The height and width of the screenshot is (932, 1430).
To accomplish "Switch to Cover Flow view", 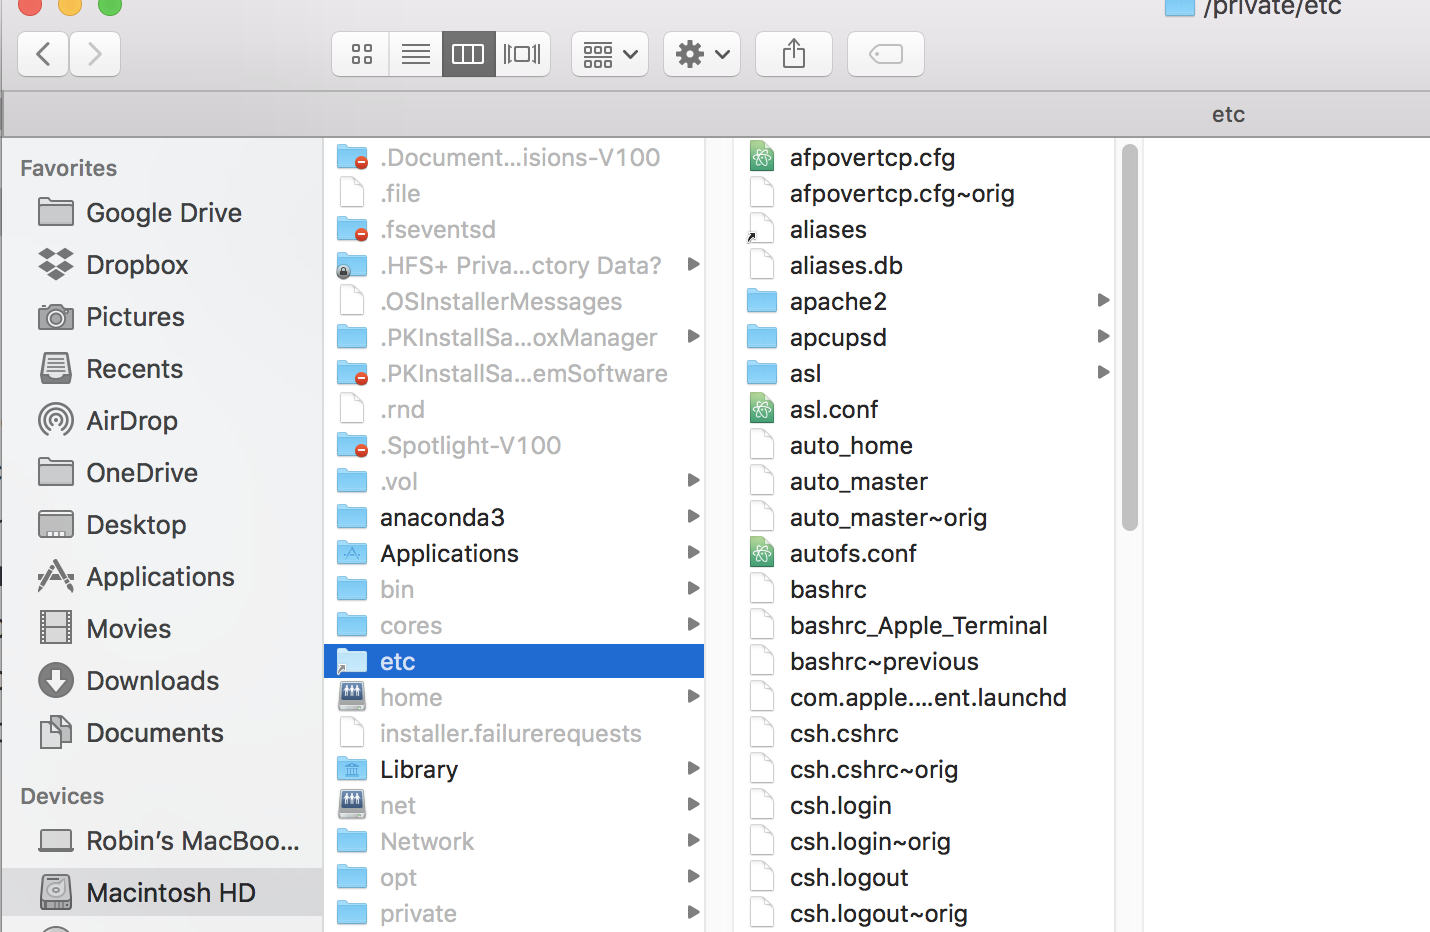I will (x=521, y=53).
